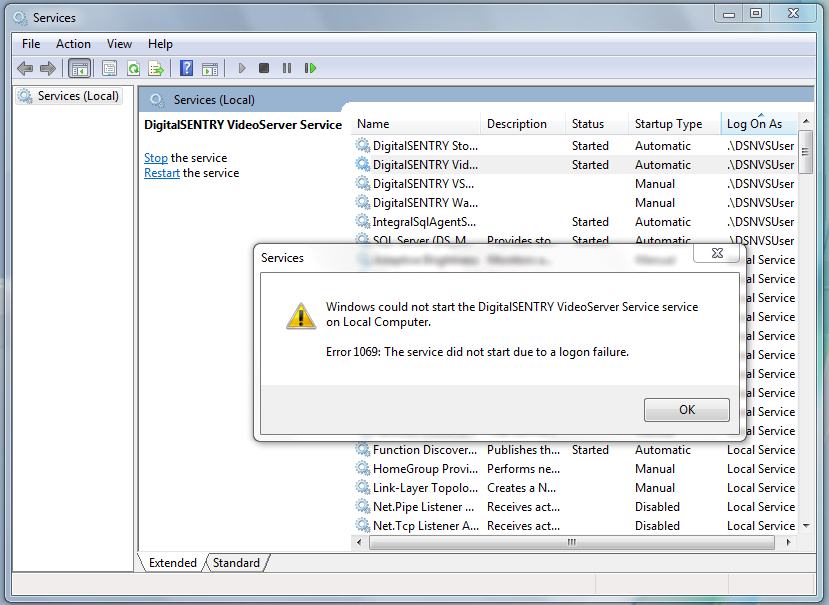The image size is (829, 605).
Task: Select the IntegralSqlAgentS... service gear icon
Action: click(363, 222)
